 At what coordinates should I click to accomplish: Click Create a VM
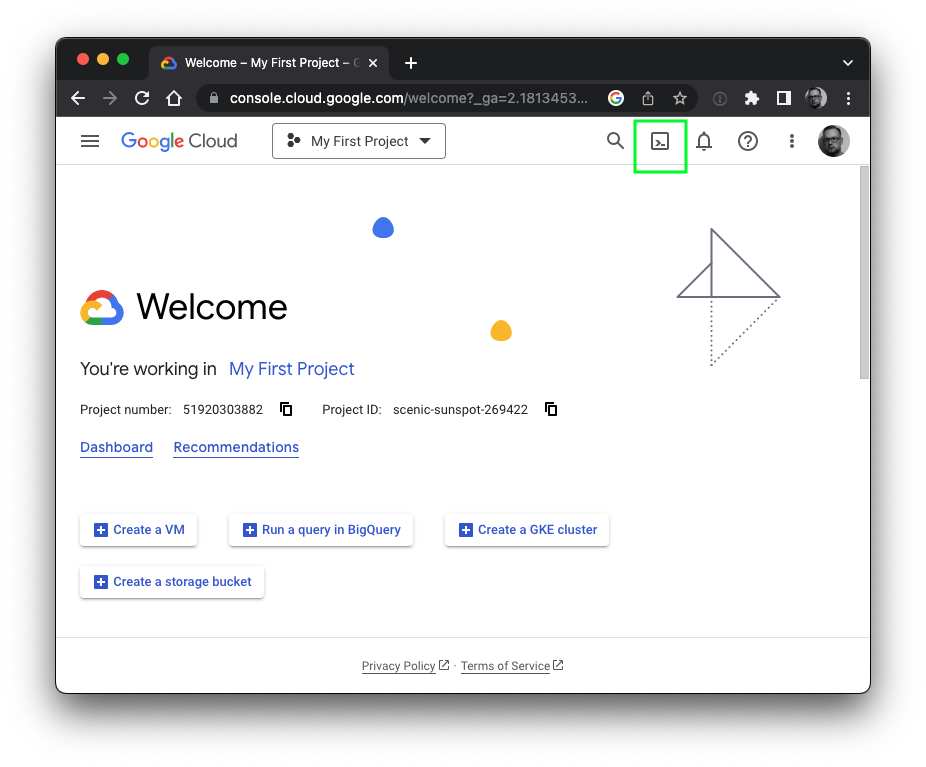[x=138, y=530]
